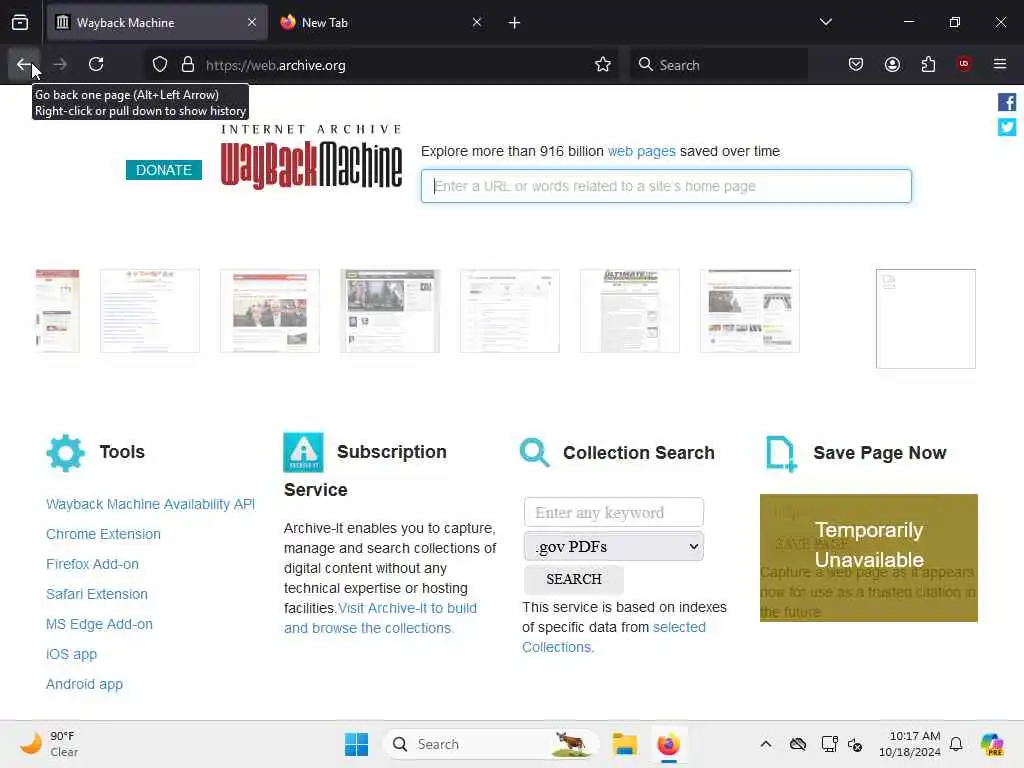Image resolution: width=1024 pixels, height=768 pixels.
Task: Close the New Tab tab
Action: coord(477,22)
